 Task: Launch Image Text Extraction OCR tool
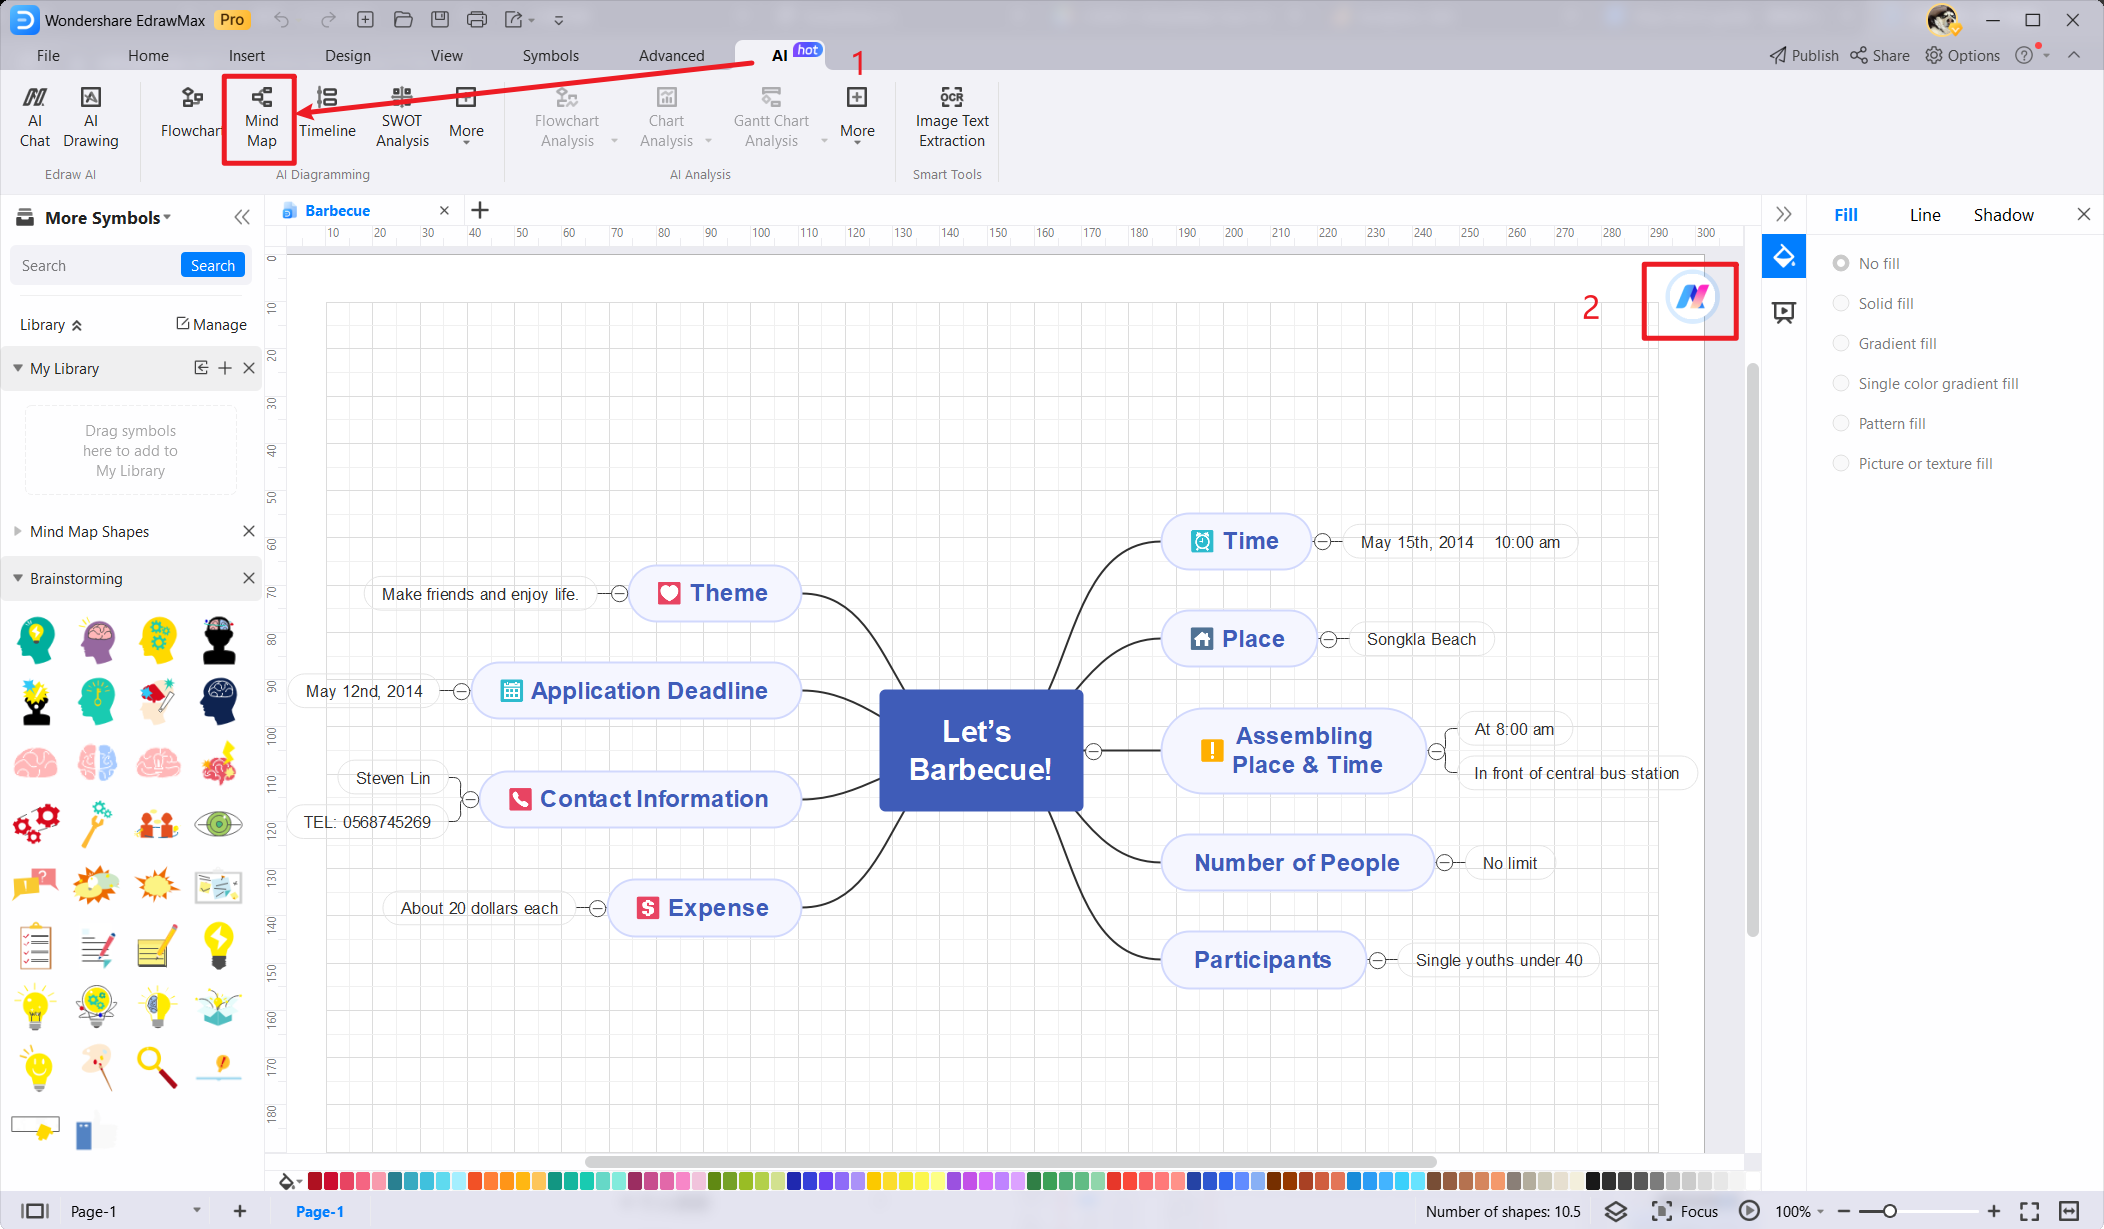point(951,117)
